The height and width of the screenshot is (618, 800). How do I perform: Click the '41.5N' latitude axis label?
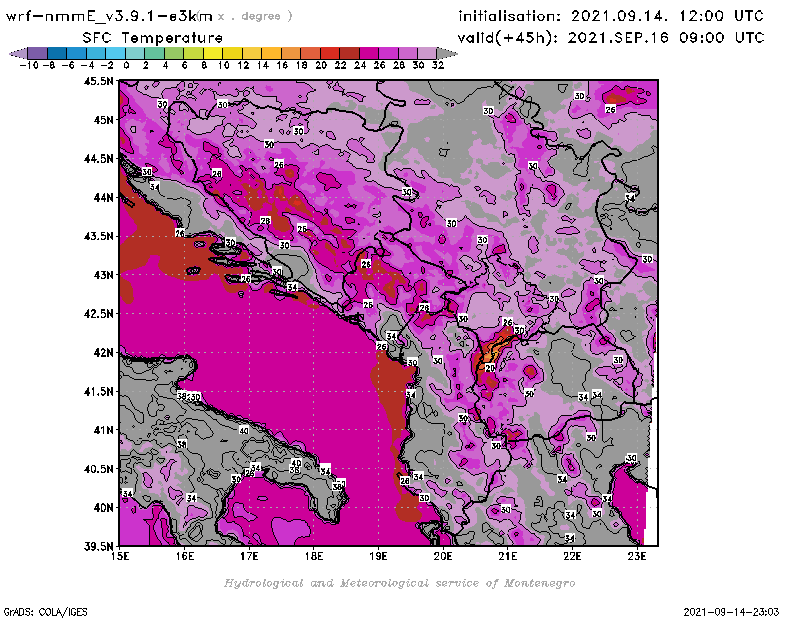[98, 391]
